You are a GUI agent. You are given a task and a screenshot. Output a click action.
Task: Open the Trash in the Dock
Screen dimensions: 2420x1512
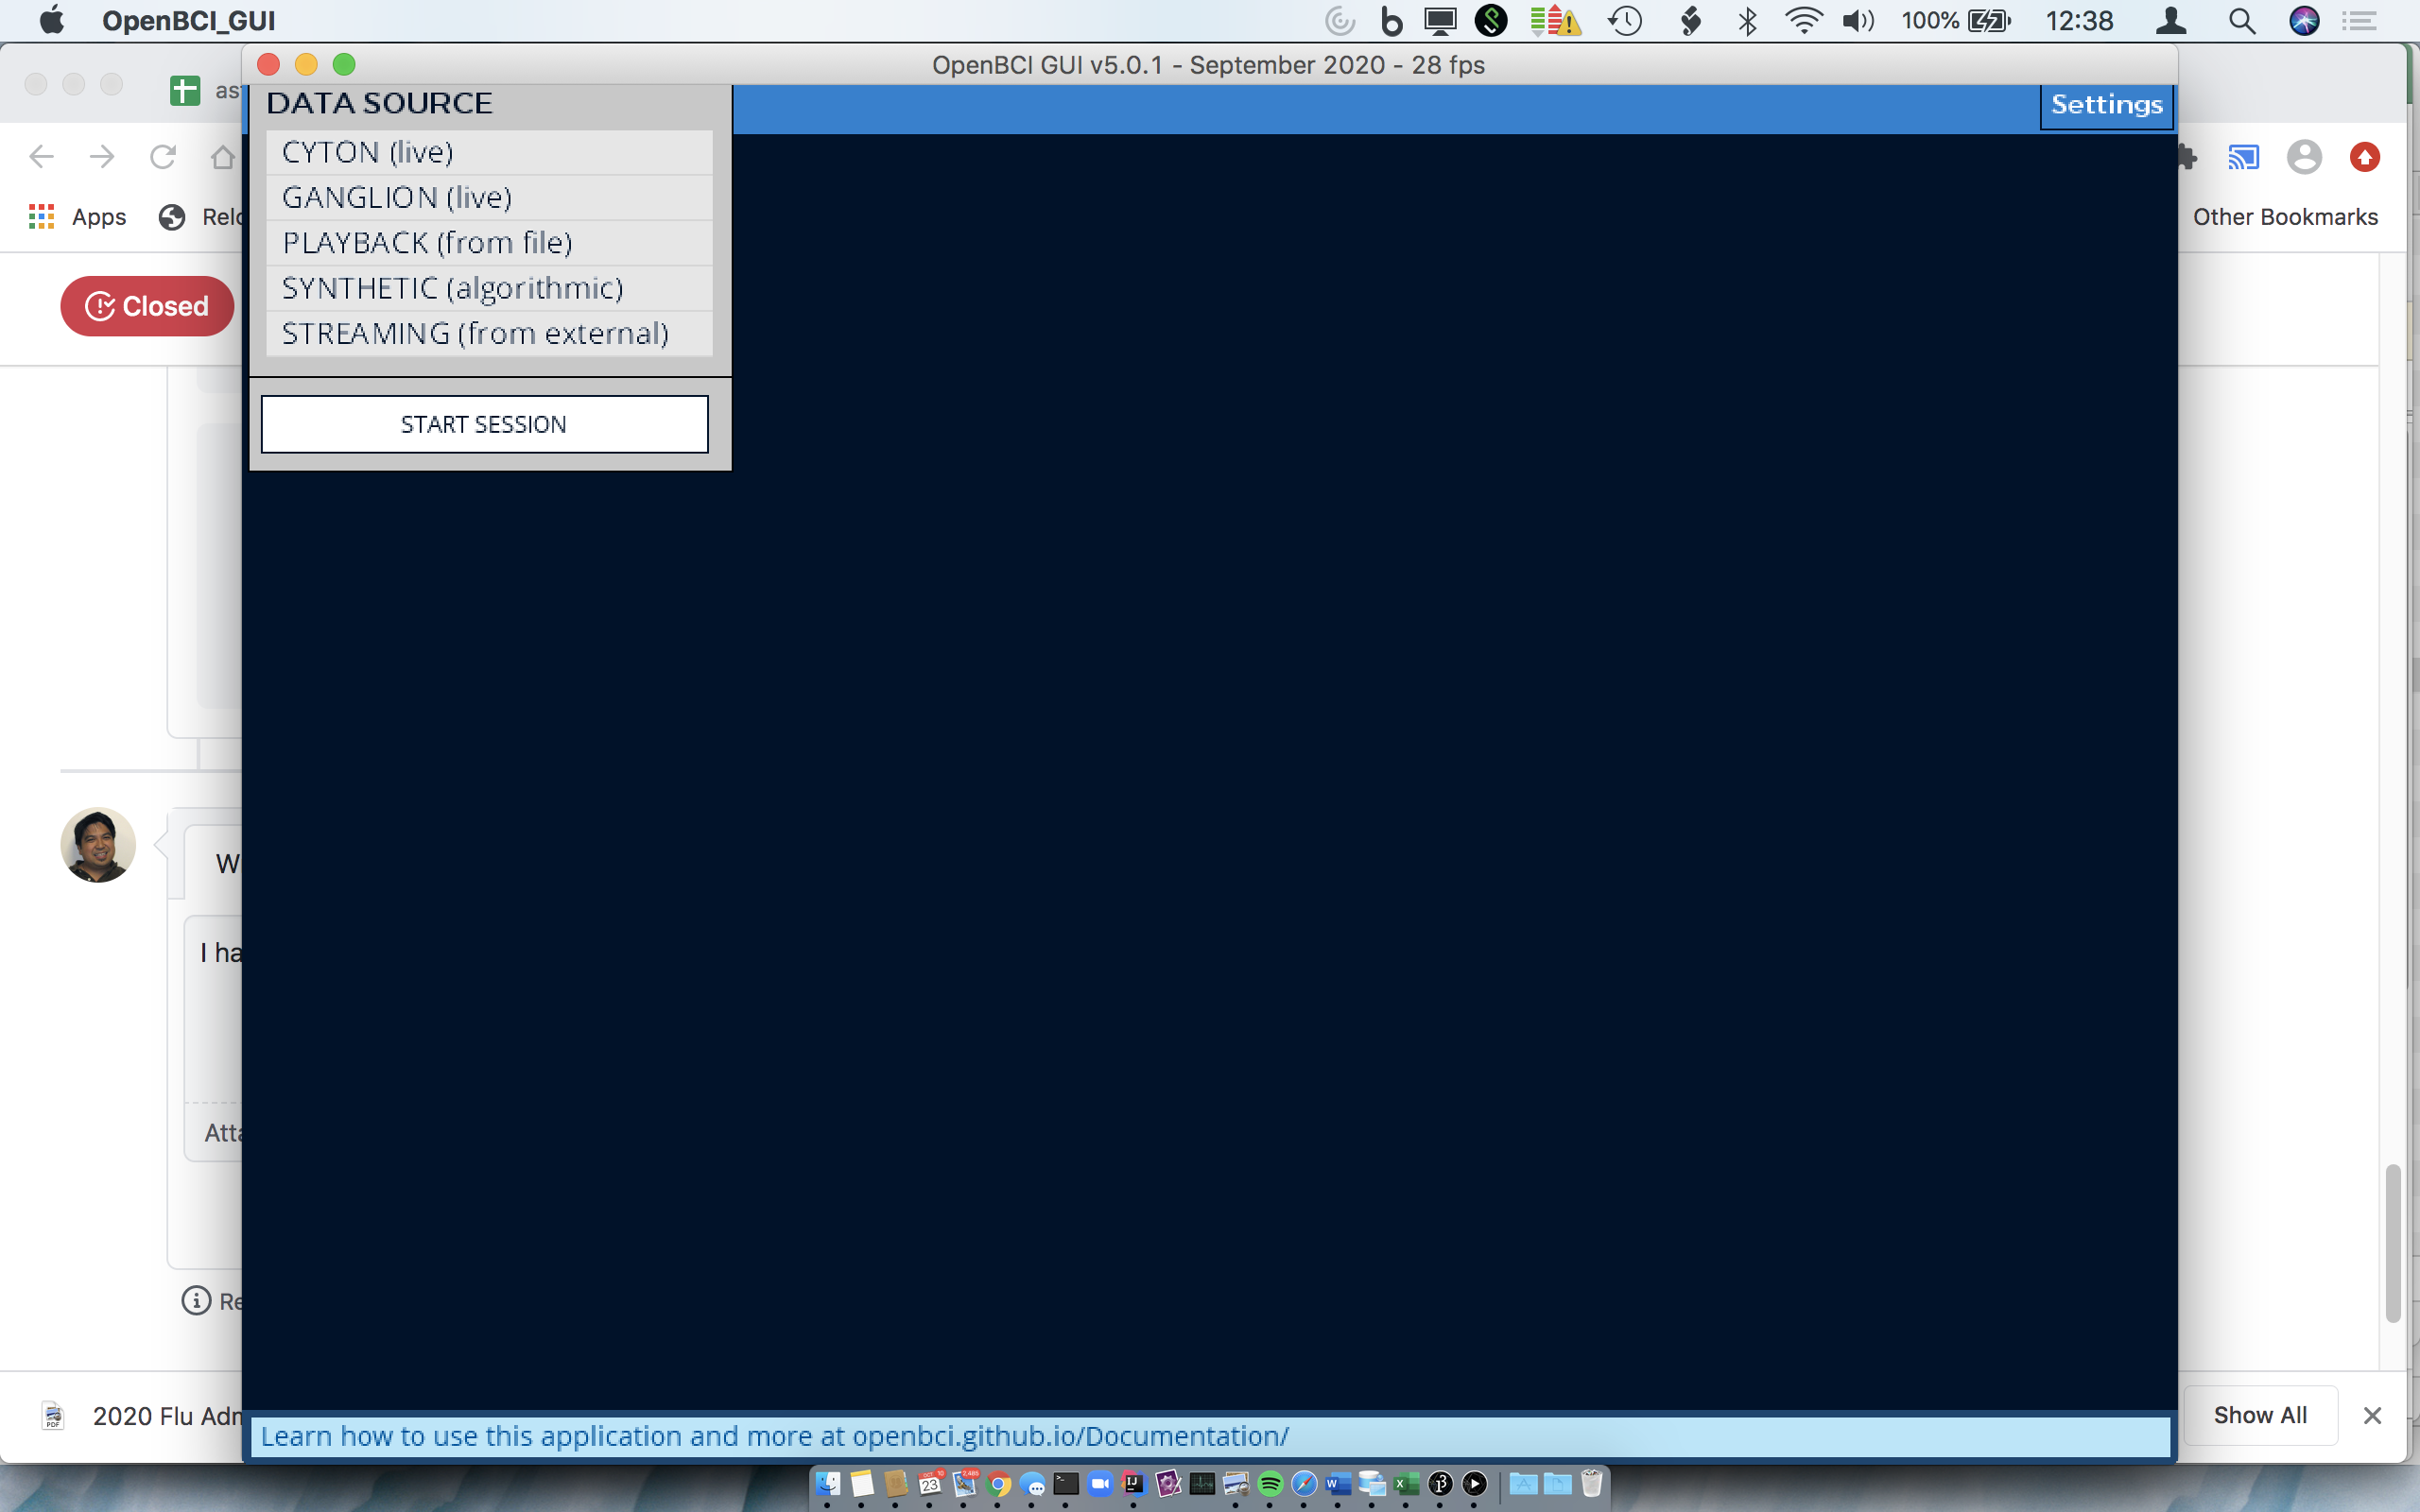point(1592,1484)
